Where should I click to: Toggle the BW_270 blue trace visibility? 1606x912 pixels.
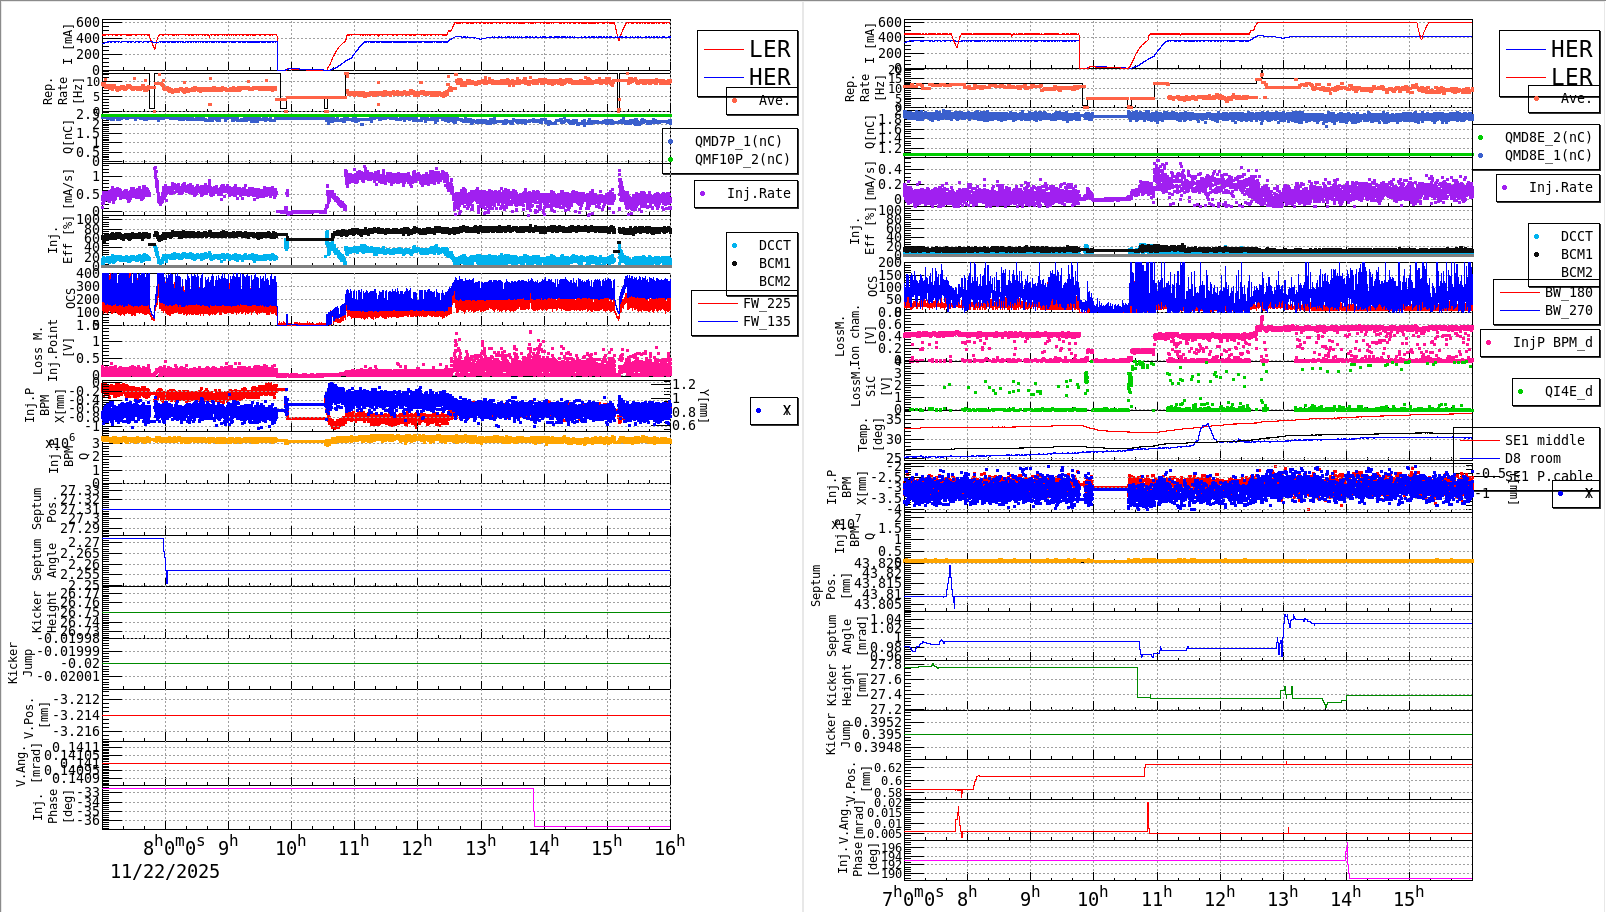(1520, 308)
